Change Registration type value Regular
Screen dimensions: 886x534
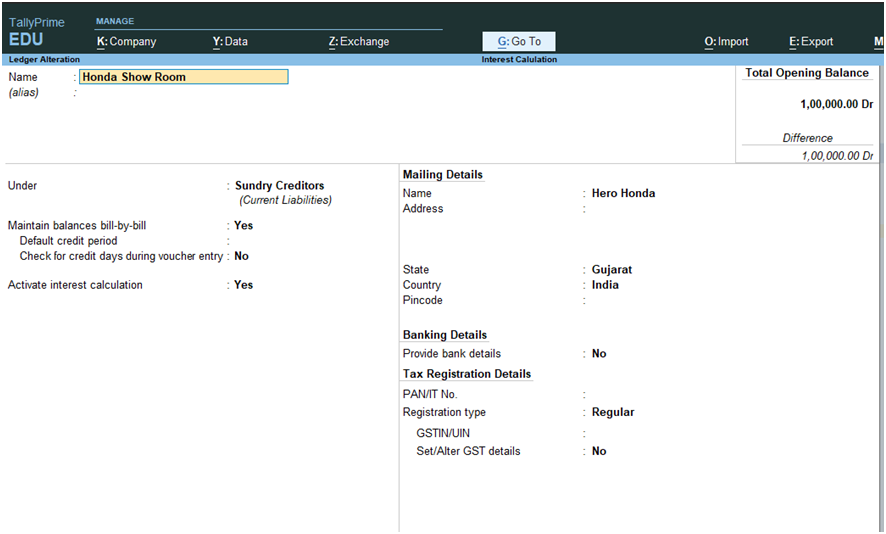coord(613,412)
